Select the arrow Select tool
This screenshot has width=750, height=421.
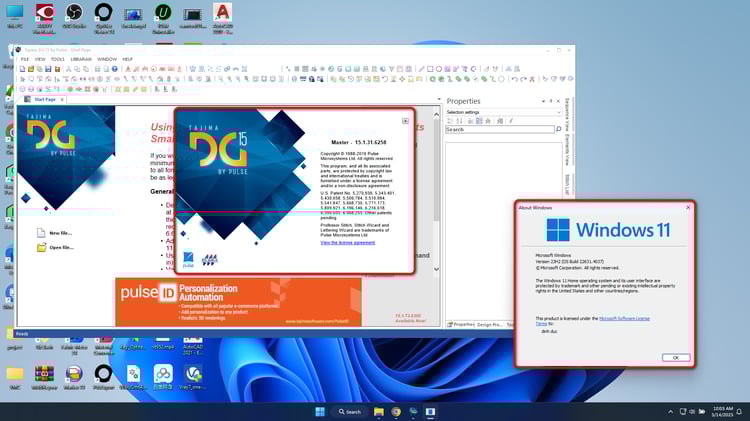pos(22,79)
